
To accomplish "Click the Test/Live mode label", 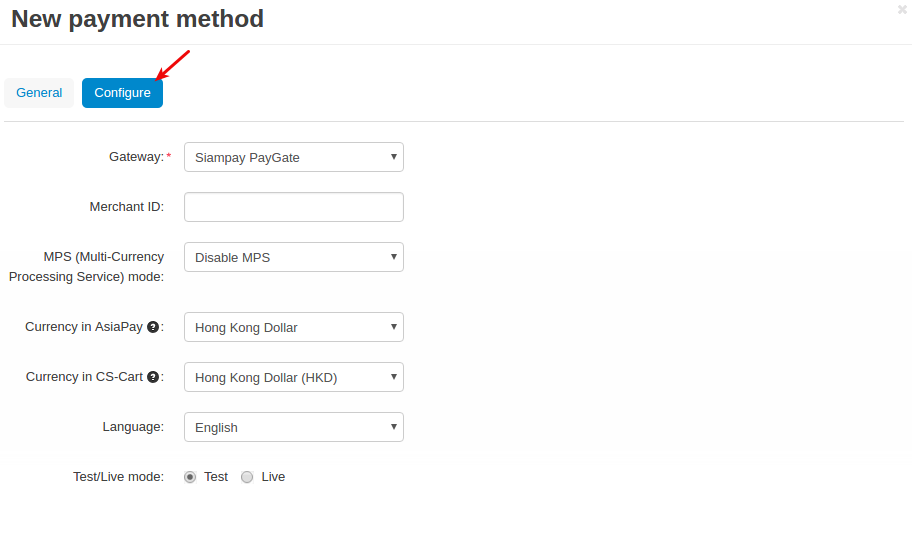I will click(119, 477).
